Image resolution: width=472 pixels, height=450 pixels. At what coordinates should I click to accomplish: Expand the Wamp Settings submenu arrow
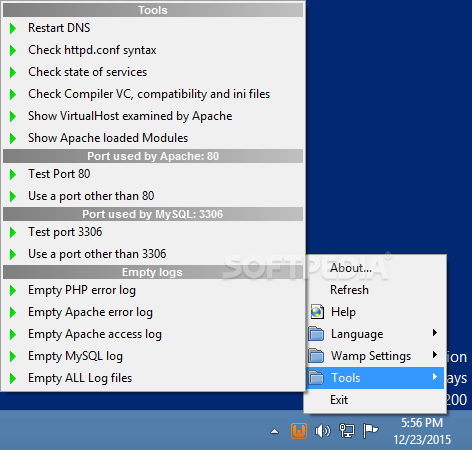(x=435, y=355)
